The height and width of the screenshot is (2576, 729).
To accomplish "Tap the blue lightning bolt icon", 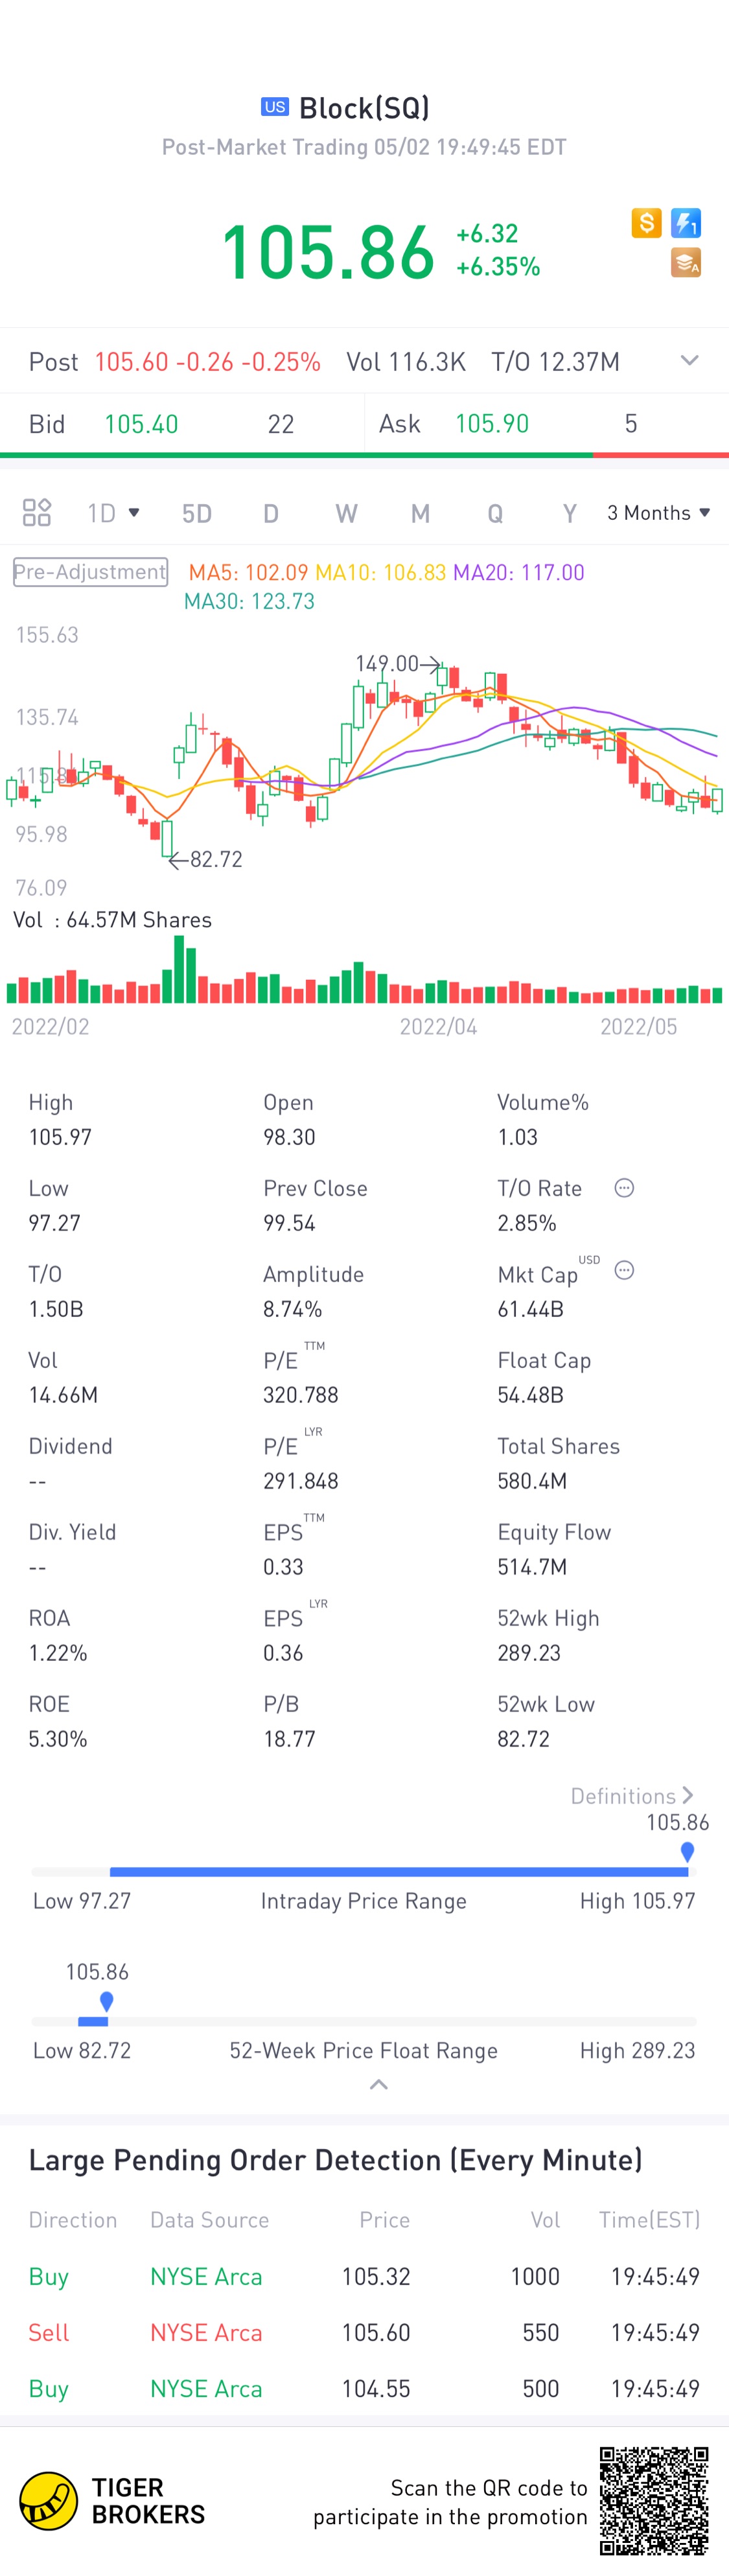I will tap(686, 222).
